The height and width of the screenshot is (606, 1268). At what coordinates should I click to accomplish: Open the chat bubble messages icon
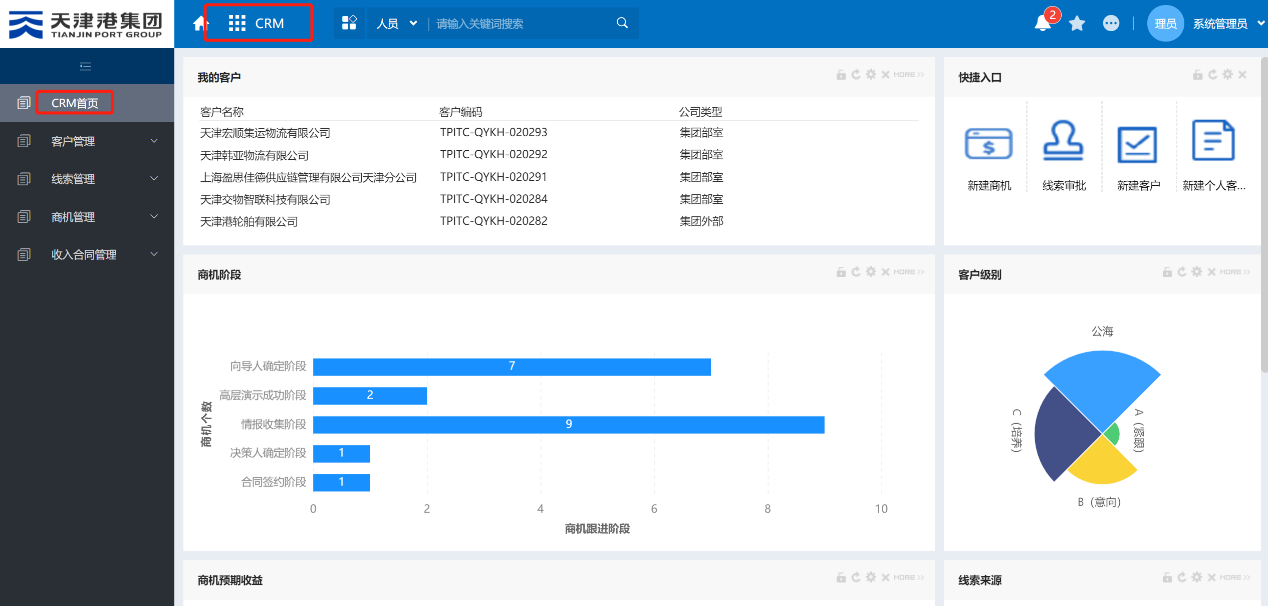[x=1111, y=23]
